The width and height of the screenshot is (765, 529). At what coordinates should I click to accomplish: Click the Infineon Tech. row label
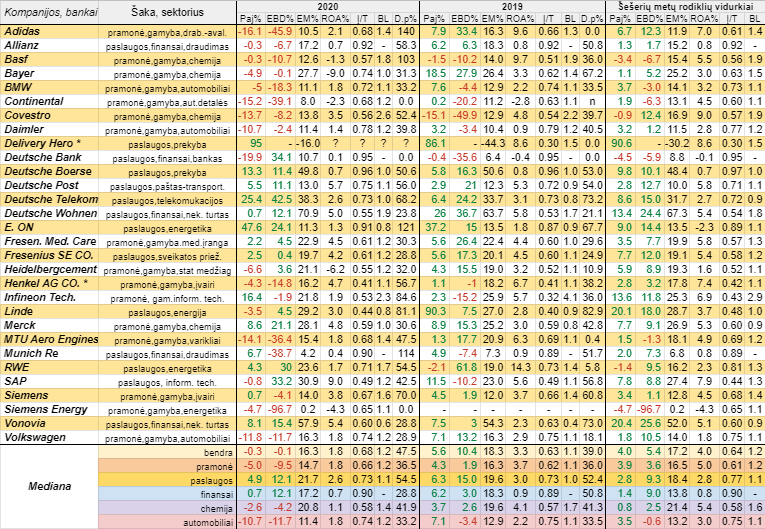click(x=50, y=298)
